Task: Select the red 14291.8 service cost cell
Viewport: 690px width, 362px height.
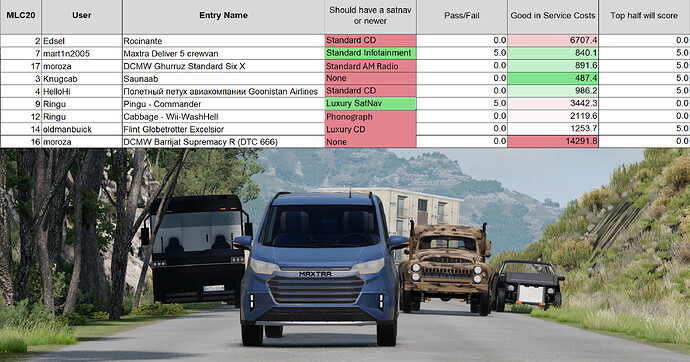Action: 553,142
